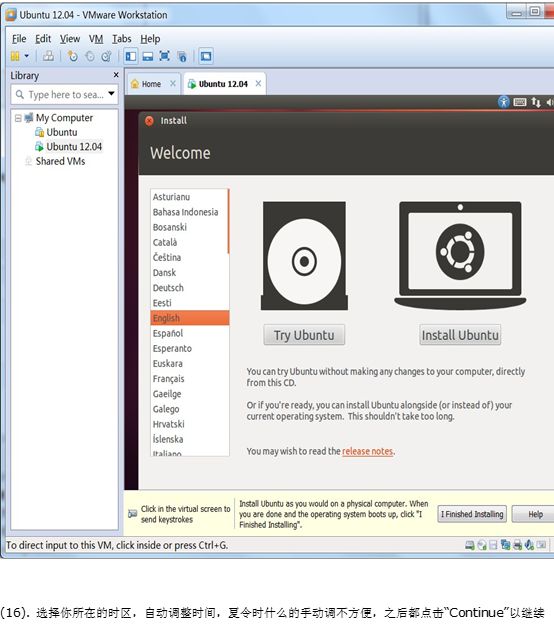Viewport: 554px width, 624px height.
Task: Click the language list scrollbar
Action: 228,221
